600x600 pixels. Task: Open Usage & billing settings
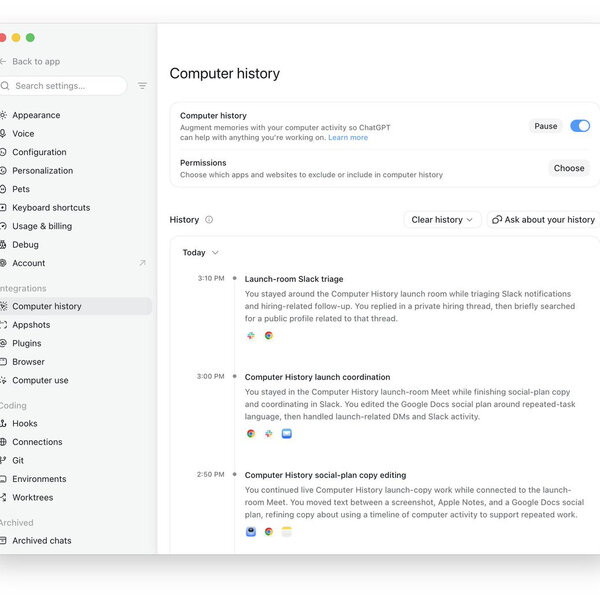click(42, 226)
